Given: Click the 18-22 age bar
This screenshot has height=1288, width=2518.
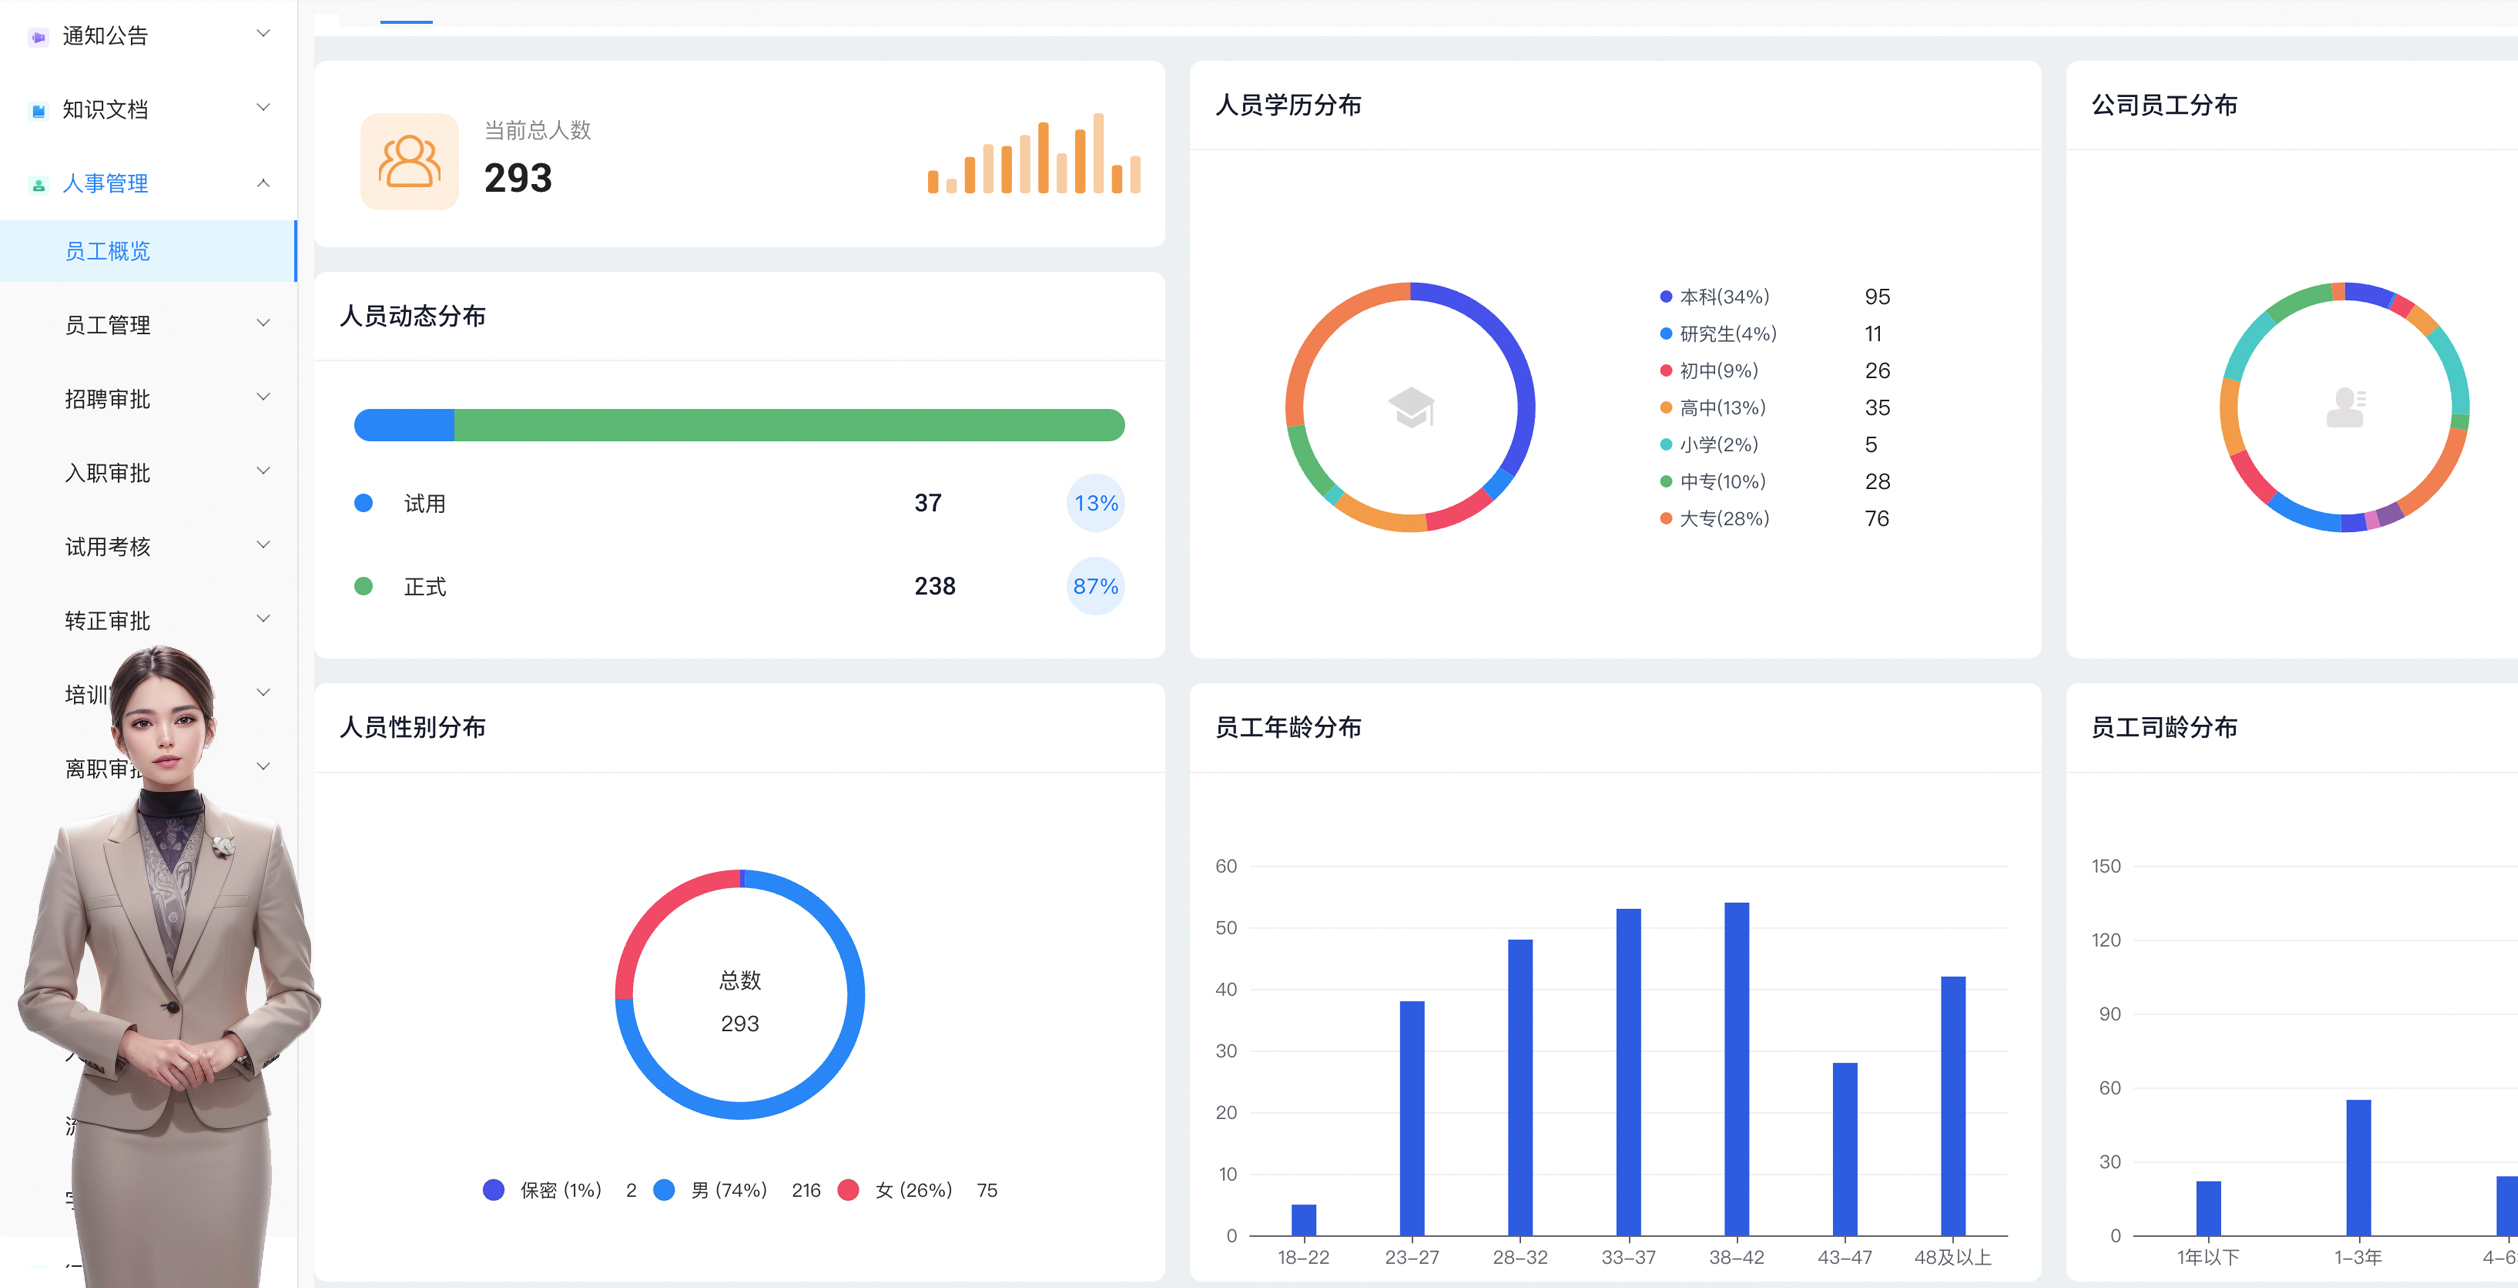Looking at the screenshot, I should coord(1304,1220).
